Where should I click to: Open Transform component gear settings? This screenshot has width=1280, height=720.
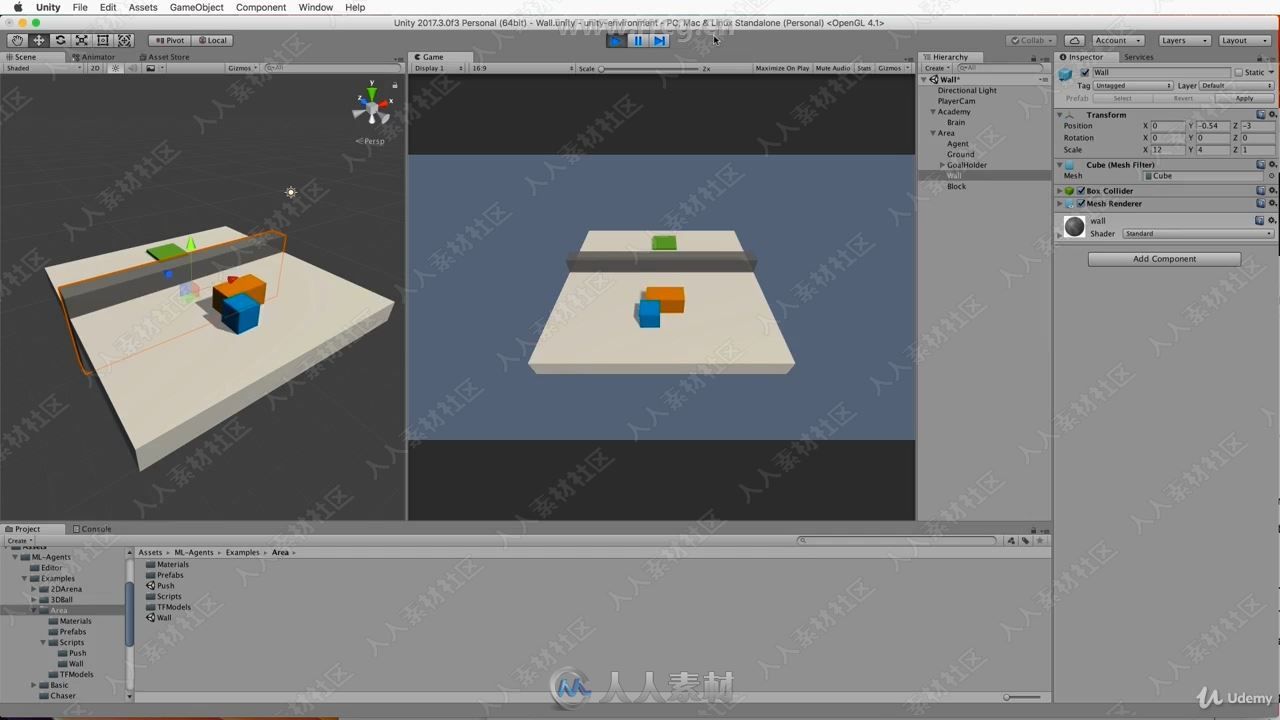coord(1272,115)
